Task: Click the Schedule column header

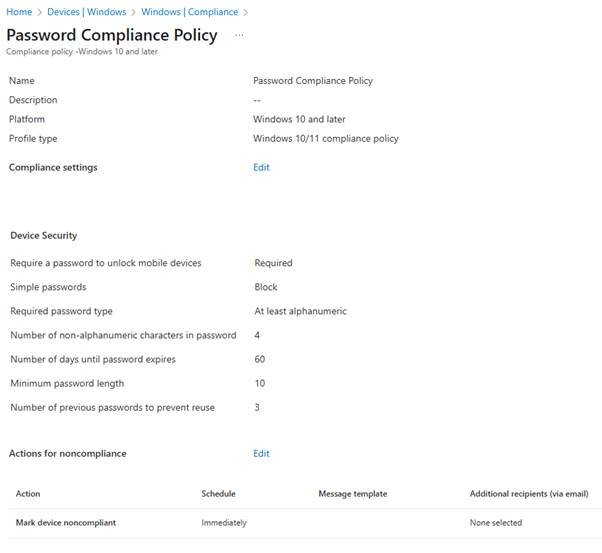Action: pyautogui.click(x=219, y=494)
